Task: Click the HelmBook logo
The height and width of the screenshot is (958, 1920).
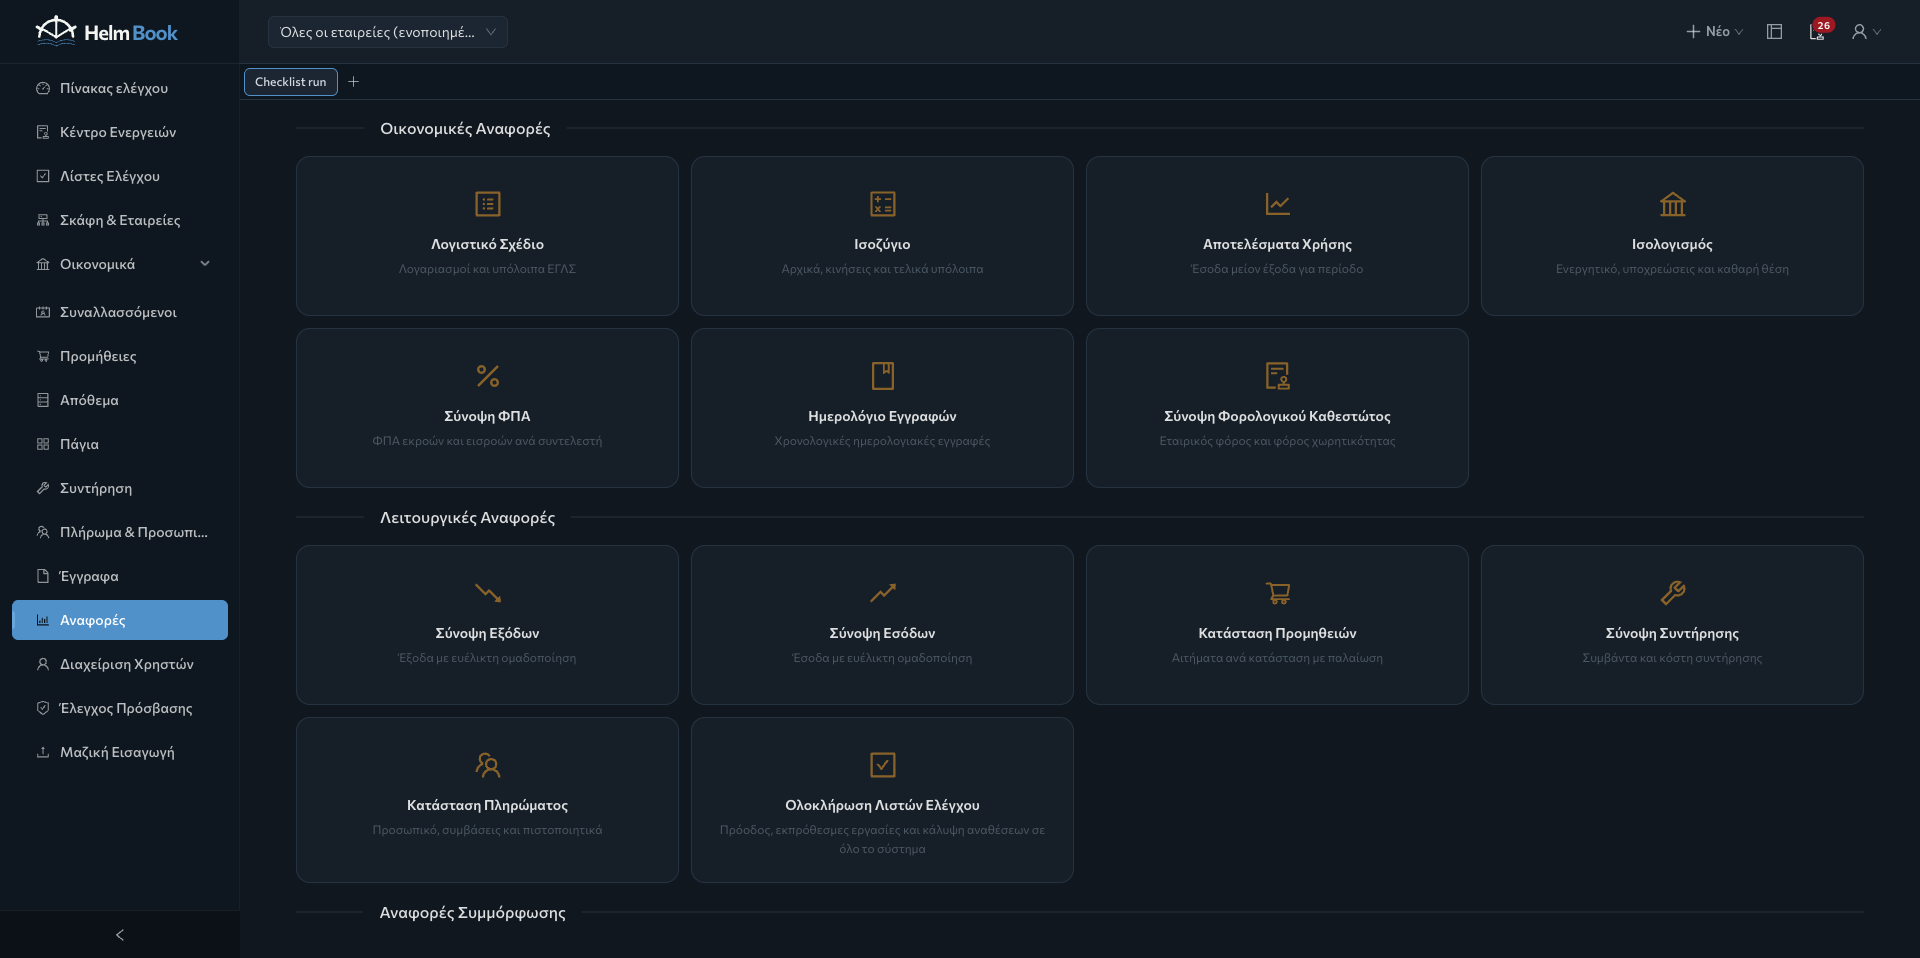Action: (x=106, y=32)
